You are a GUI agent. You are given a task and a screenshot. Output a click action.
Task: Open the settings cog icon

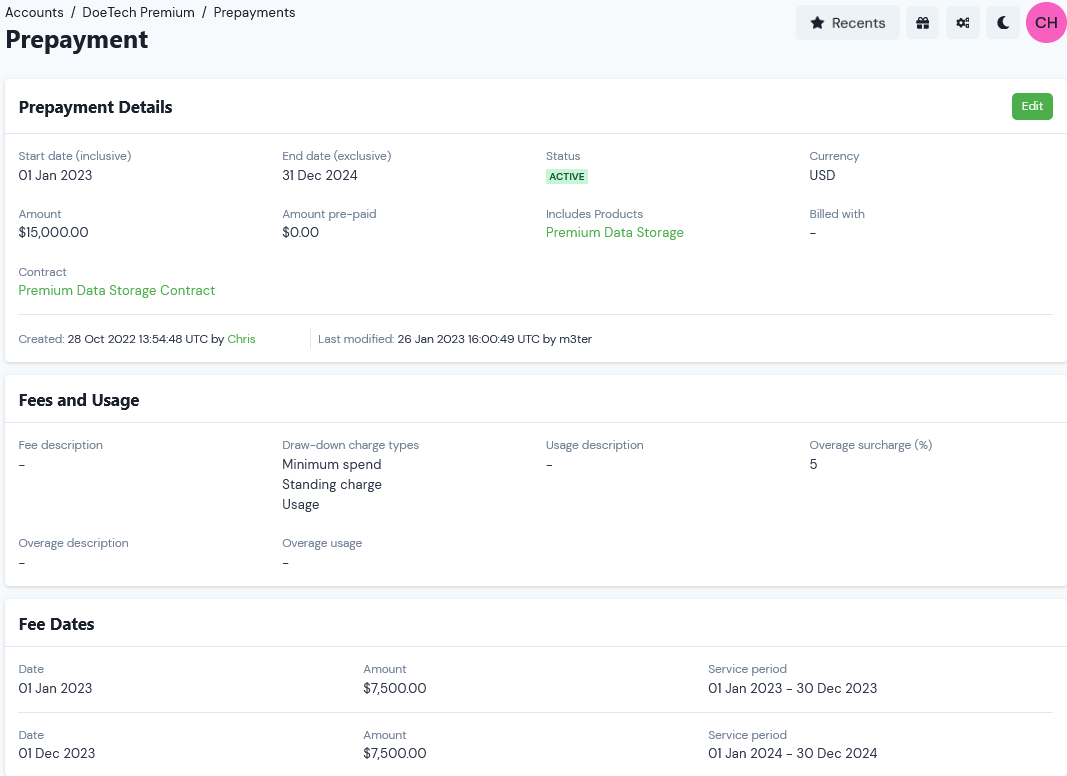click(x=962, y=22)
